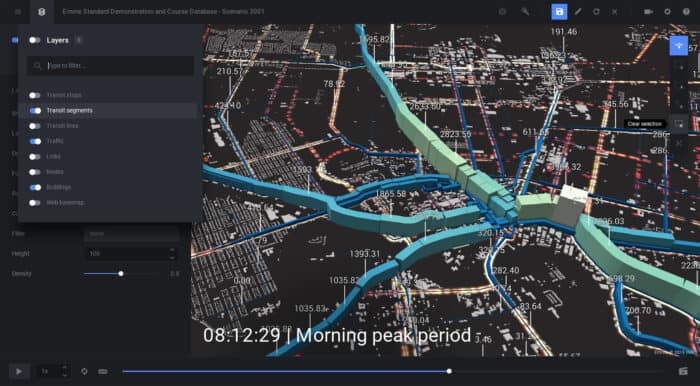Click the gear icon beside the wrench
Image resolution: width=700 pixels, height=386 pixels.
(x=502, y=12)
